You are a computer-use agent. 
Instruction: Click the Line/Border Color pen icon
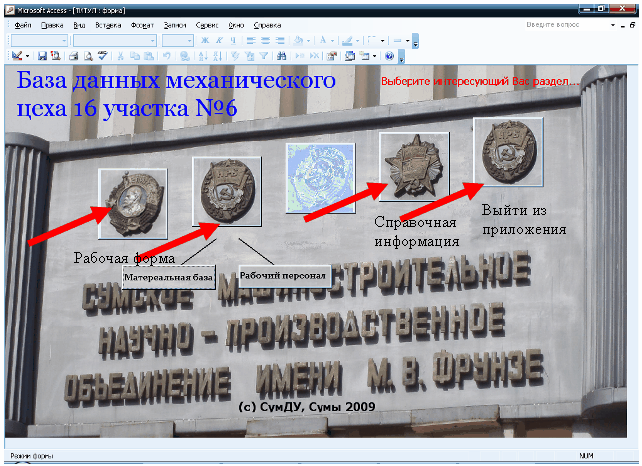pyautogui.click(x=347, y=41)
